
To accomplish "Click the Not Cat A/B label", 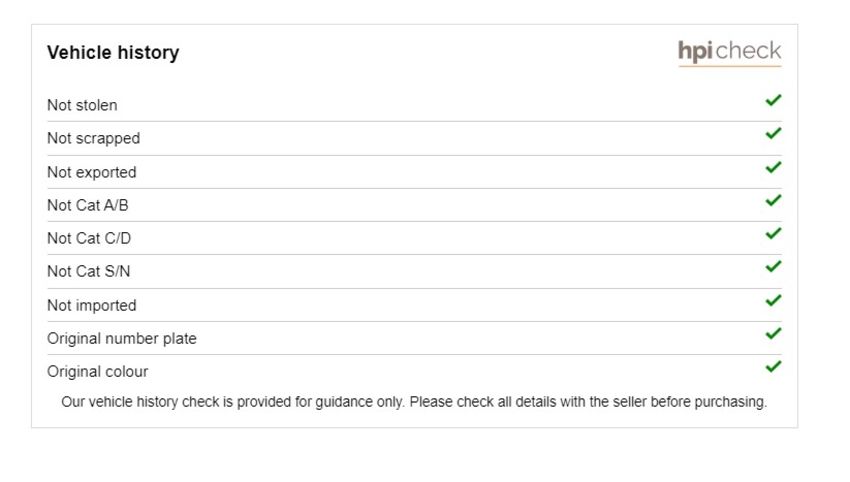I will point(88,205).
